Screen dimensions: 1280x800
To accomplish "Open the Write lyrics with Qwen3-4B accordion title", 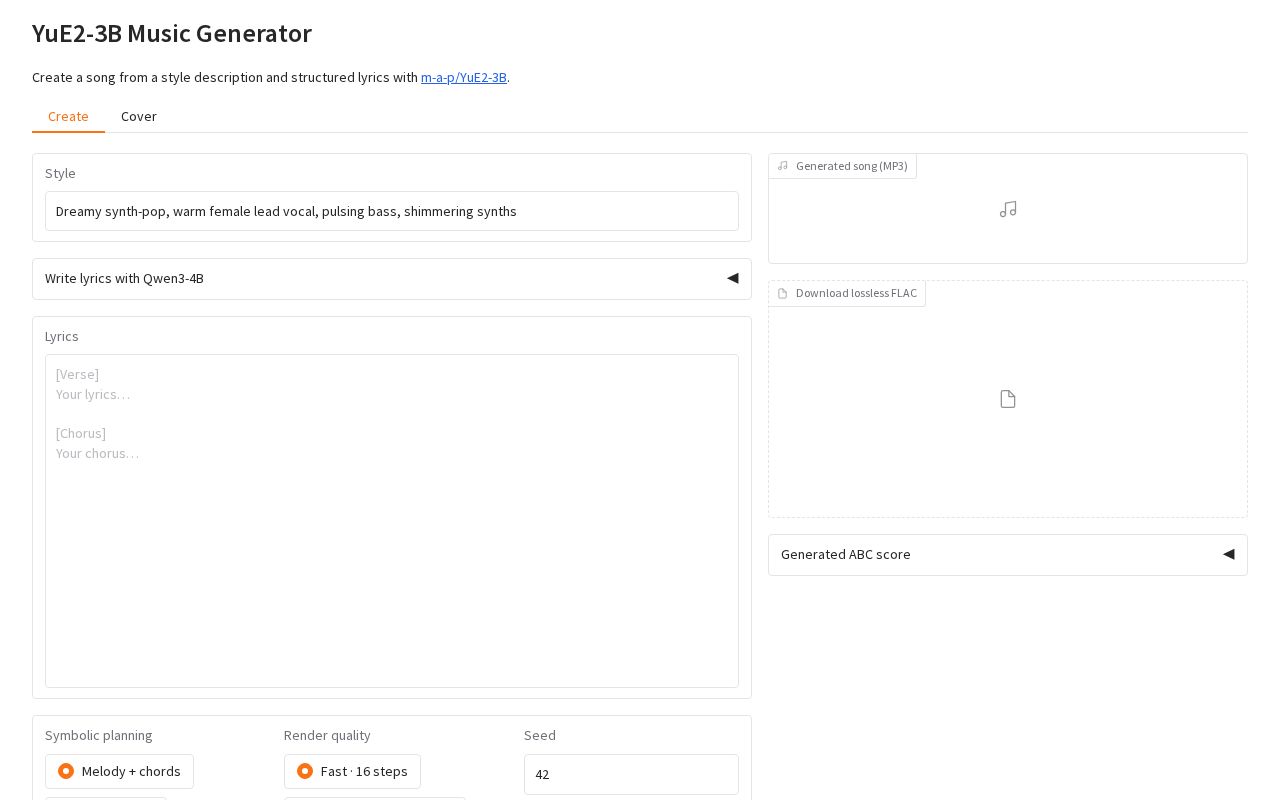I will tap(124, 278).
